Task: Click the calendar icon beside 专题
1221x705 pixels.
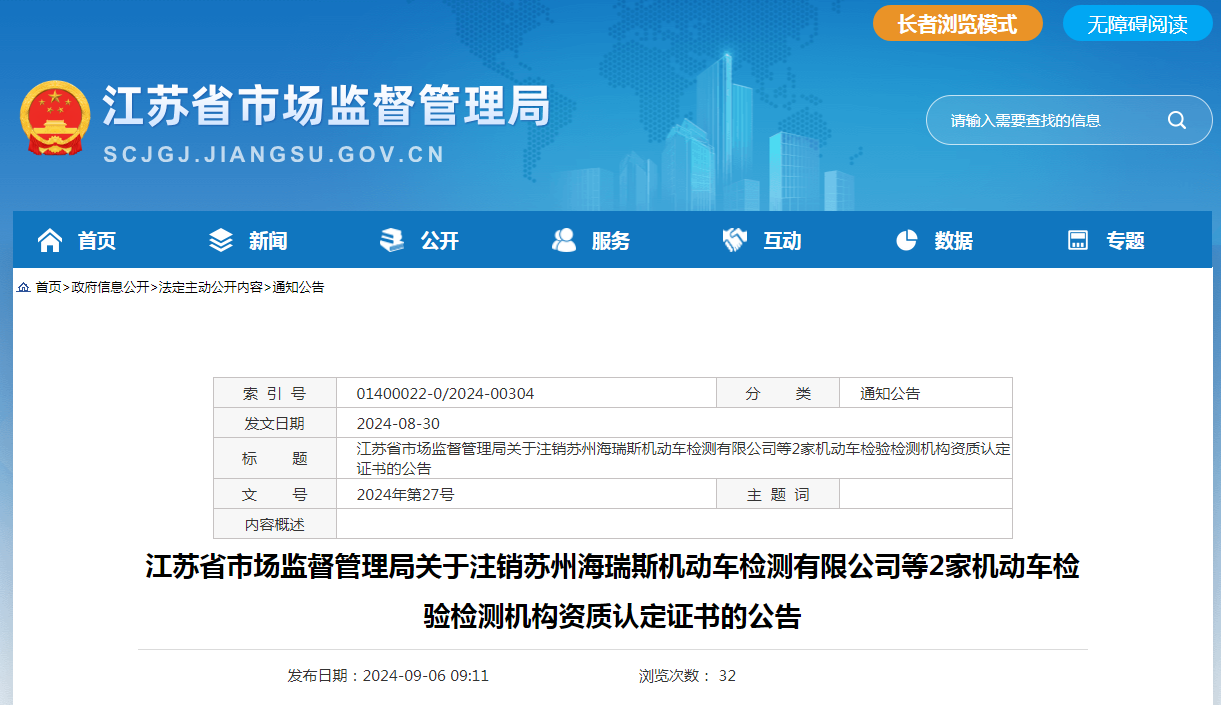Action: pos(1078,240)
